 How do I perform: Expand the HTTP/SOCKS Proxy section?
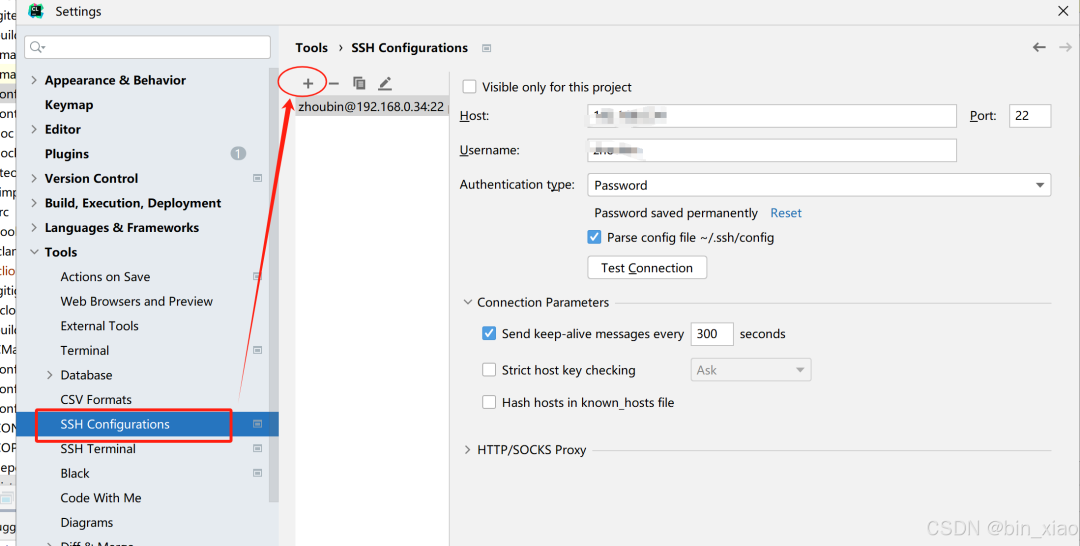point(467,450)
